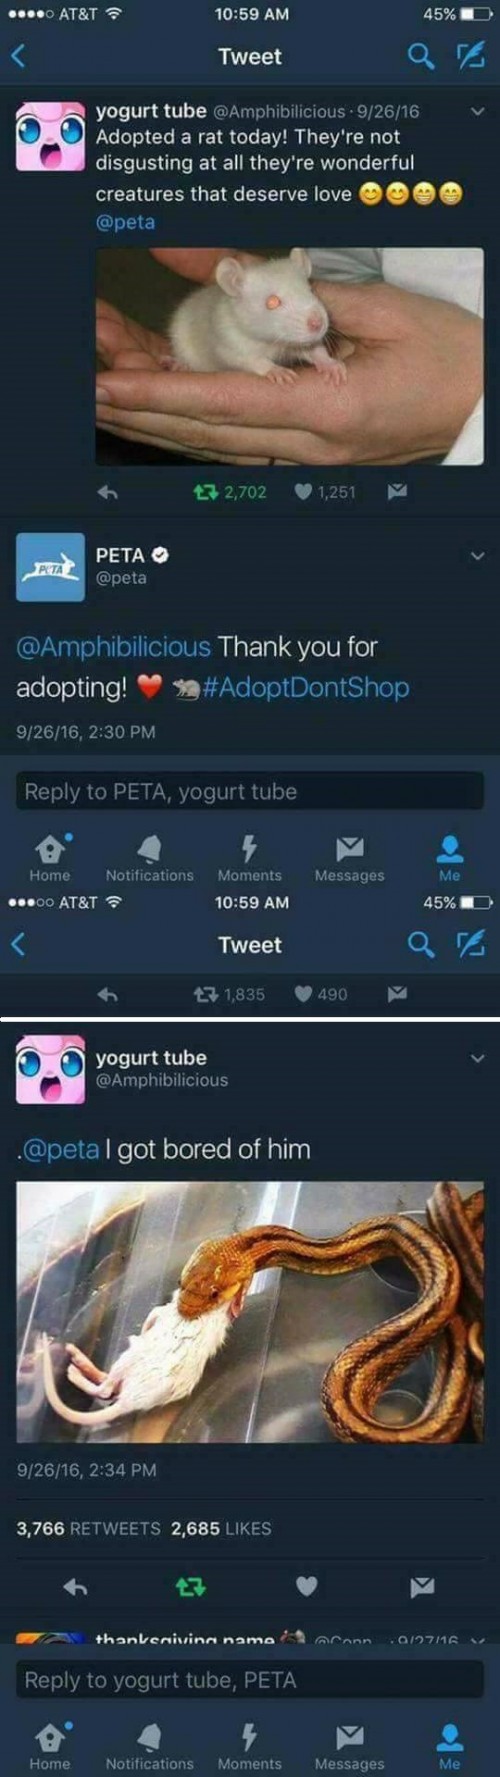
Task: Tap the heart icon showing 490
Action: [x=303, y=994]
